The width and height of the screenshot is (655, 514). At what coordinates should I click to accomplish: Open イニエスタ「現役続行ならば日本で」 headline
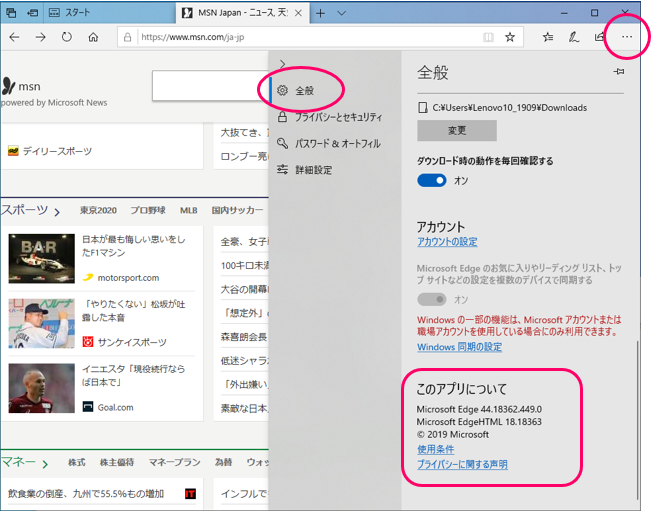133,375
